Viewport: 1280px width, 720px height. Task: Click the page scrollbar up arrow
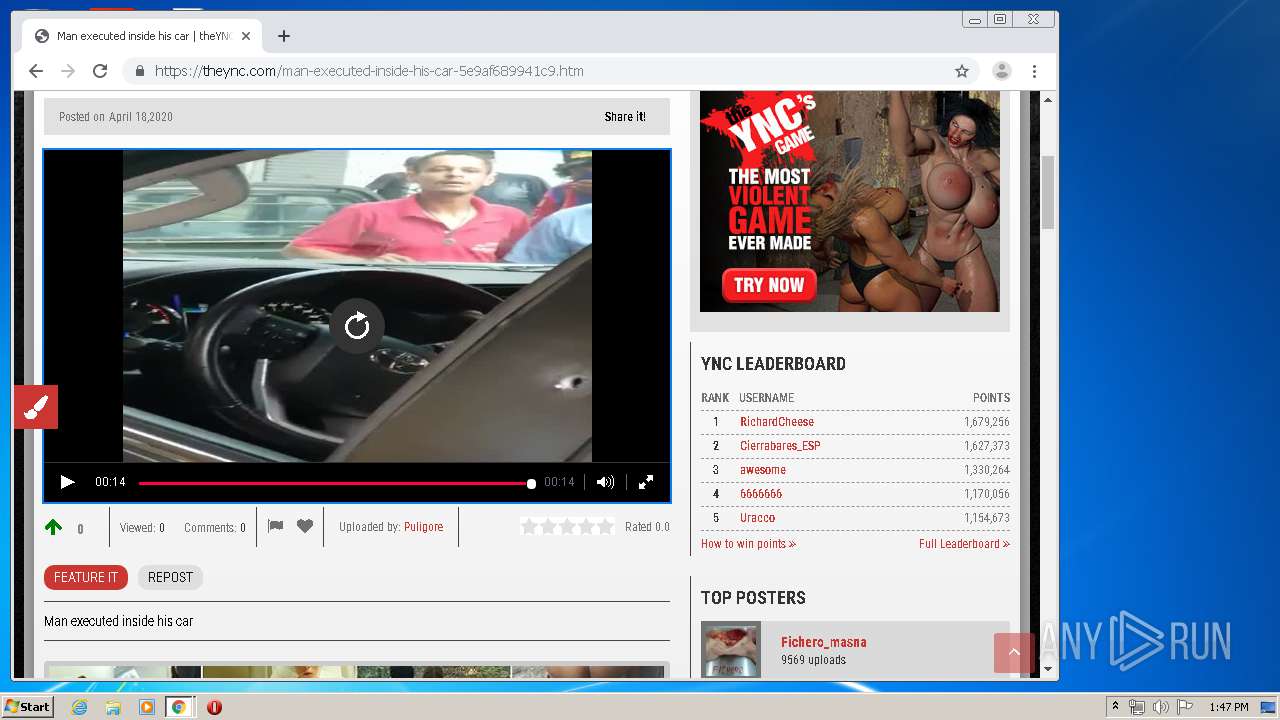pos(1048,100)
